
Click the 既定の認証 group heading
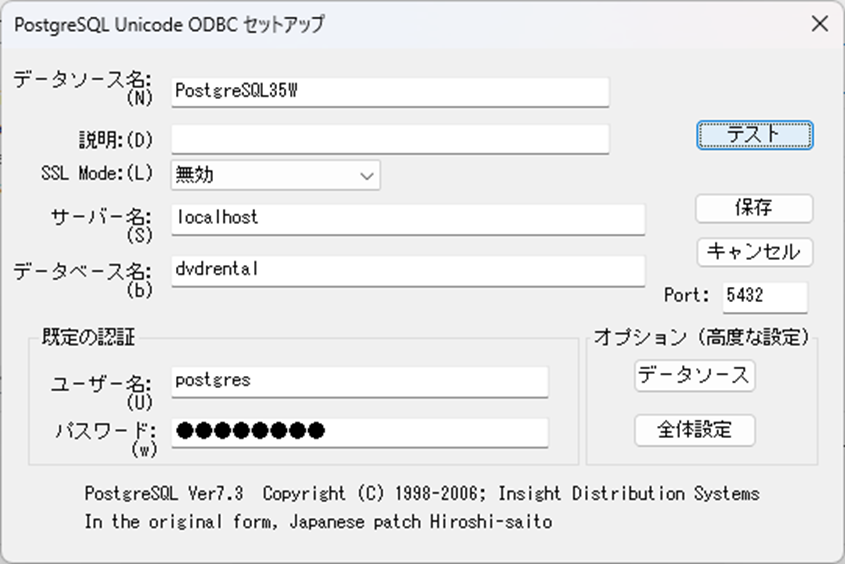coord(90,338)
